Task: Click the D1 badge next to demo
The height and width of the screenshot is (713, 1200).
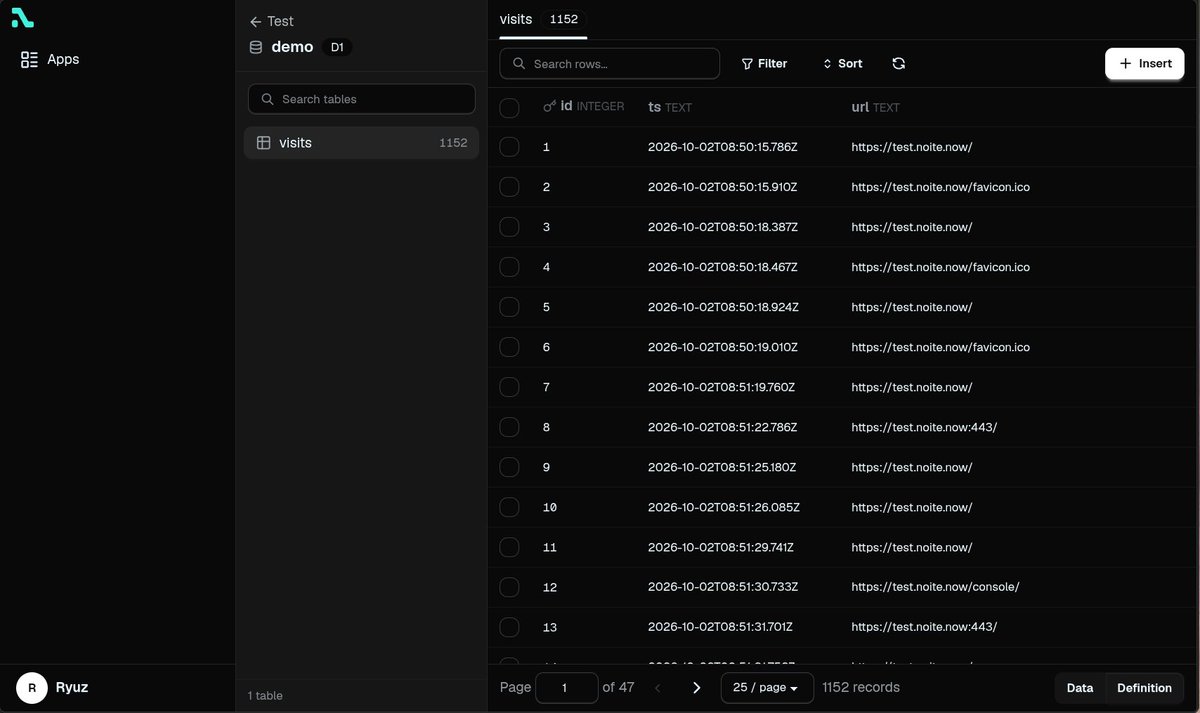Action: click(x=337, y=47)
